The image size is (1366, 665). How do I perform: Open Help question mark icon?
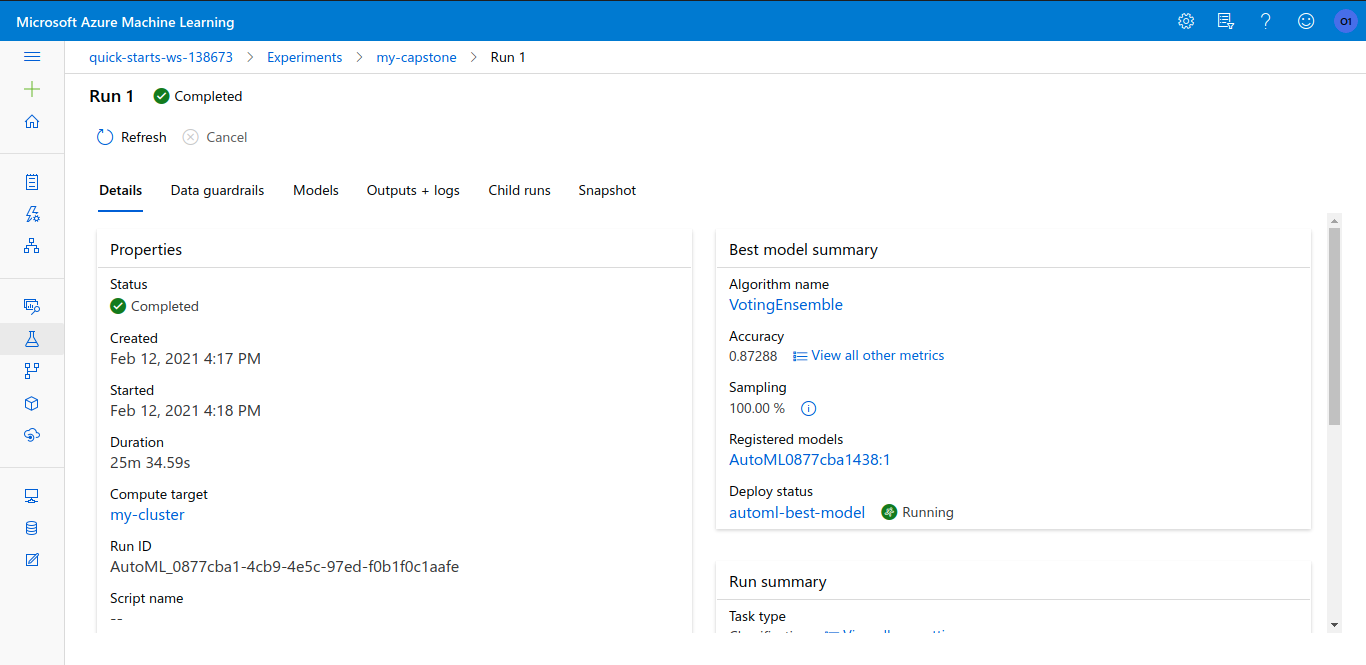coord(1266,21)
